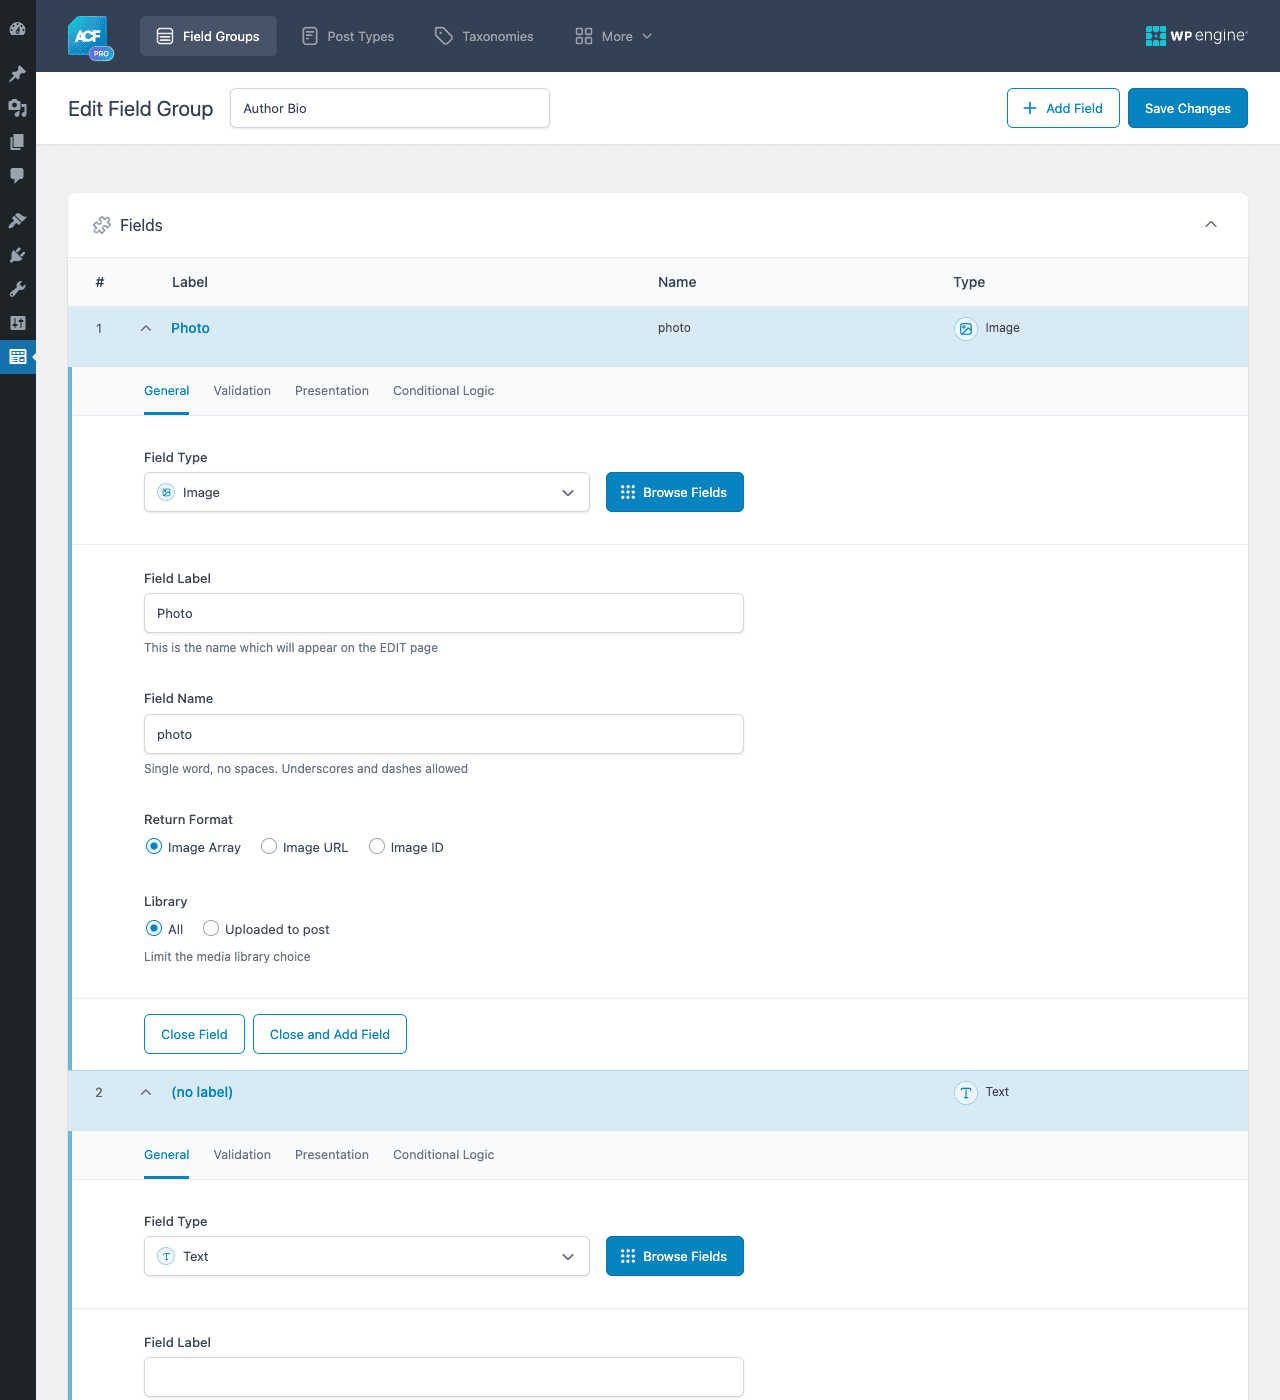Open WordPress Dashboard from sidebar icon
This screenshot has height=1400, width=1280.
[17, 29]
